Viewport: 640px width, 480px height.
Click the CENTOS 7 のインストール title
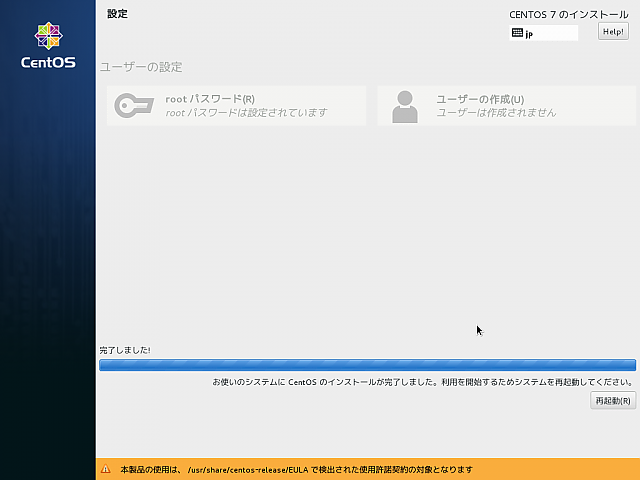569,15
